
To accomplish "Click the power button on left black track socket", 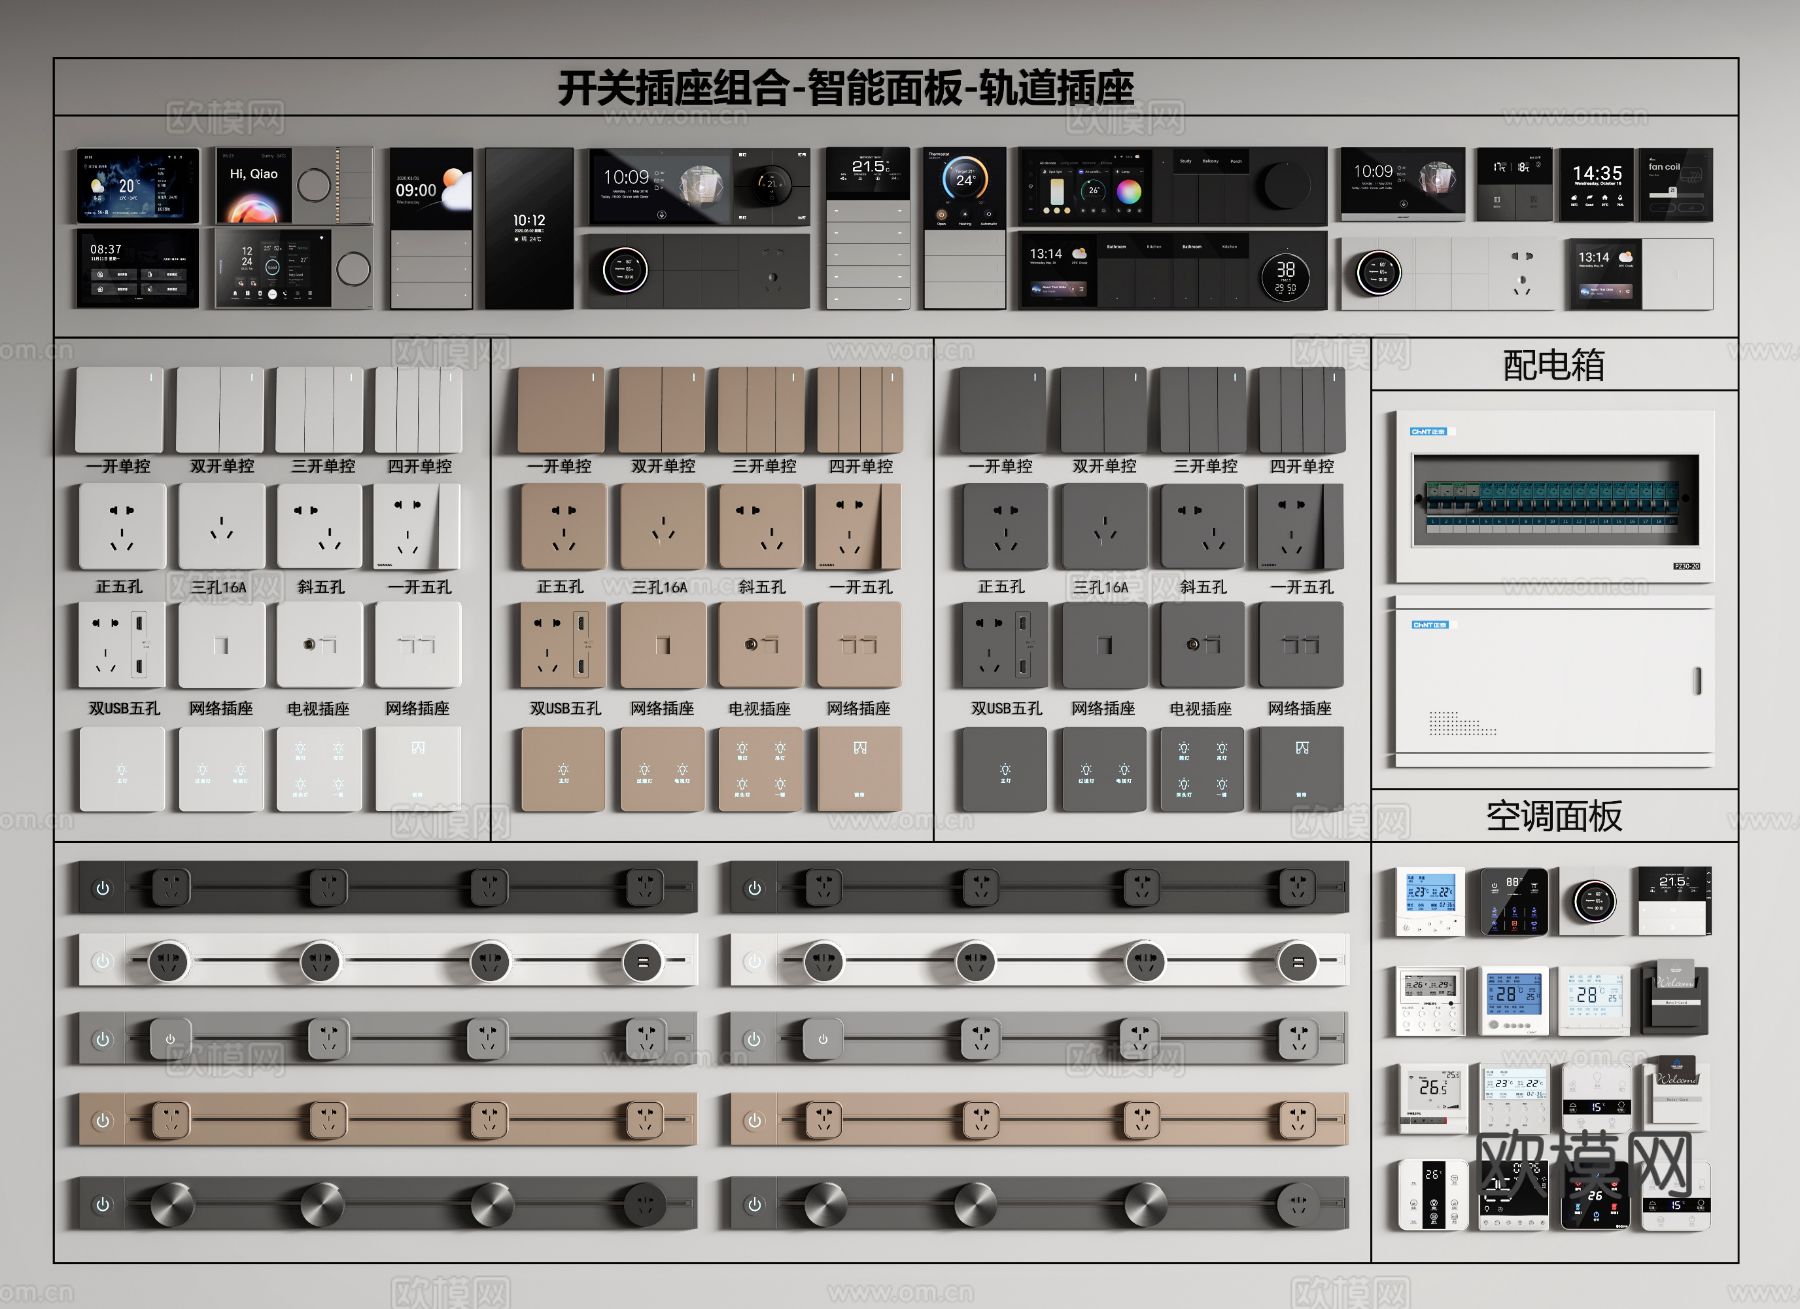I will (x=102, y=888).
